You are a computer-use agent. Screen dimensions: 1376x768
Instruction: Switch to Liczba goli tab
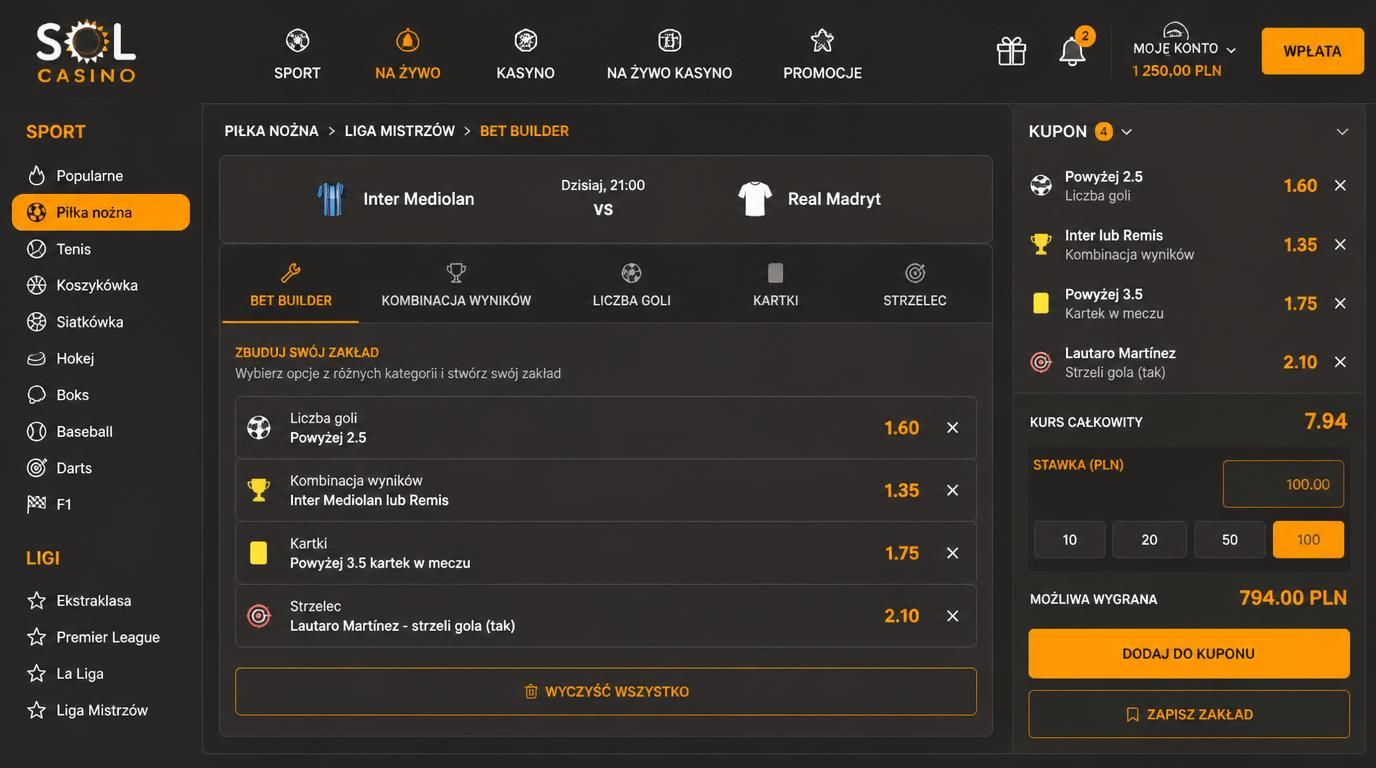click(631, 285)
